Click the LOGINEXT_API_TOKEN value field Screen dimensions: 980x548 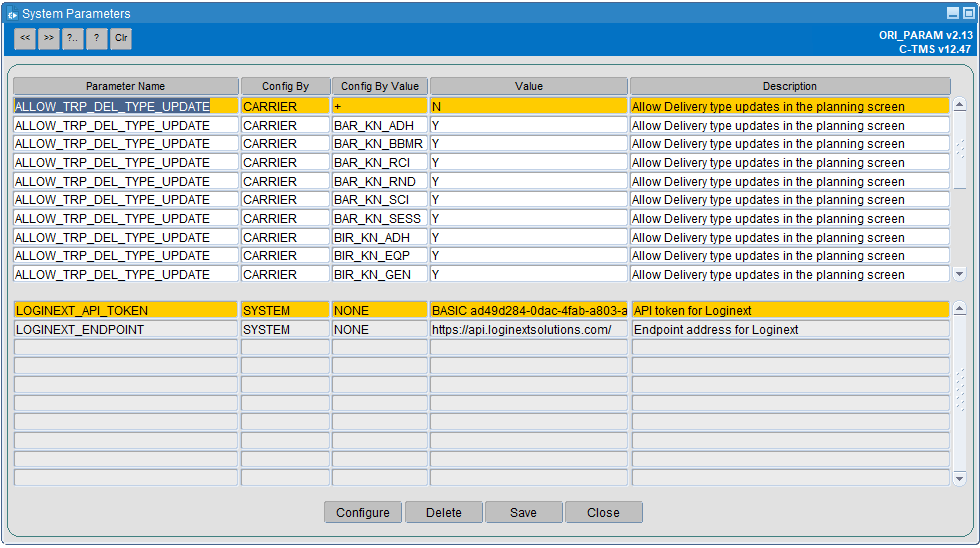click(x=529, y=311)
